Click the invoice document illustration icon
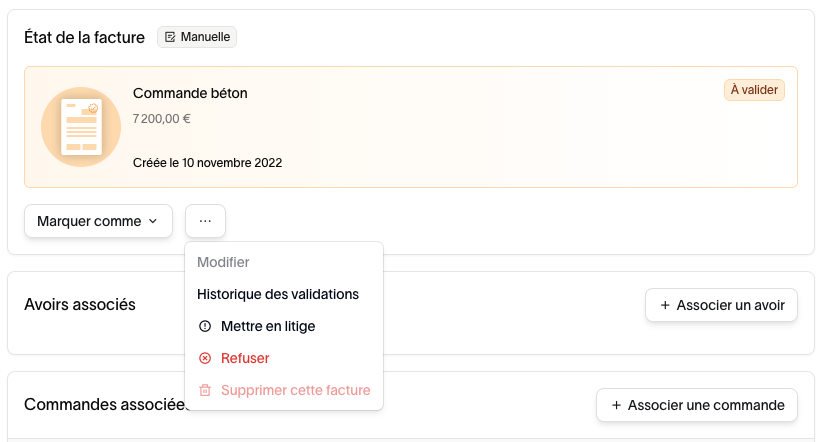 pos(81,127)
